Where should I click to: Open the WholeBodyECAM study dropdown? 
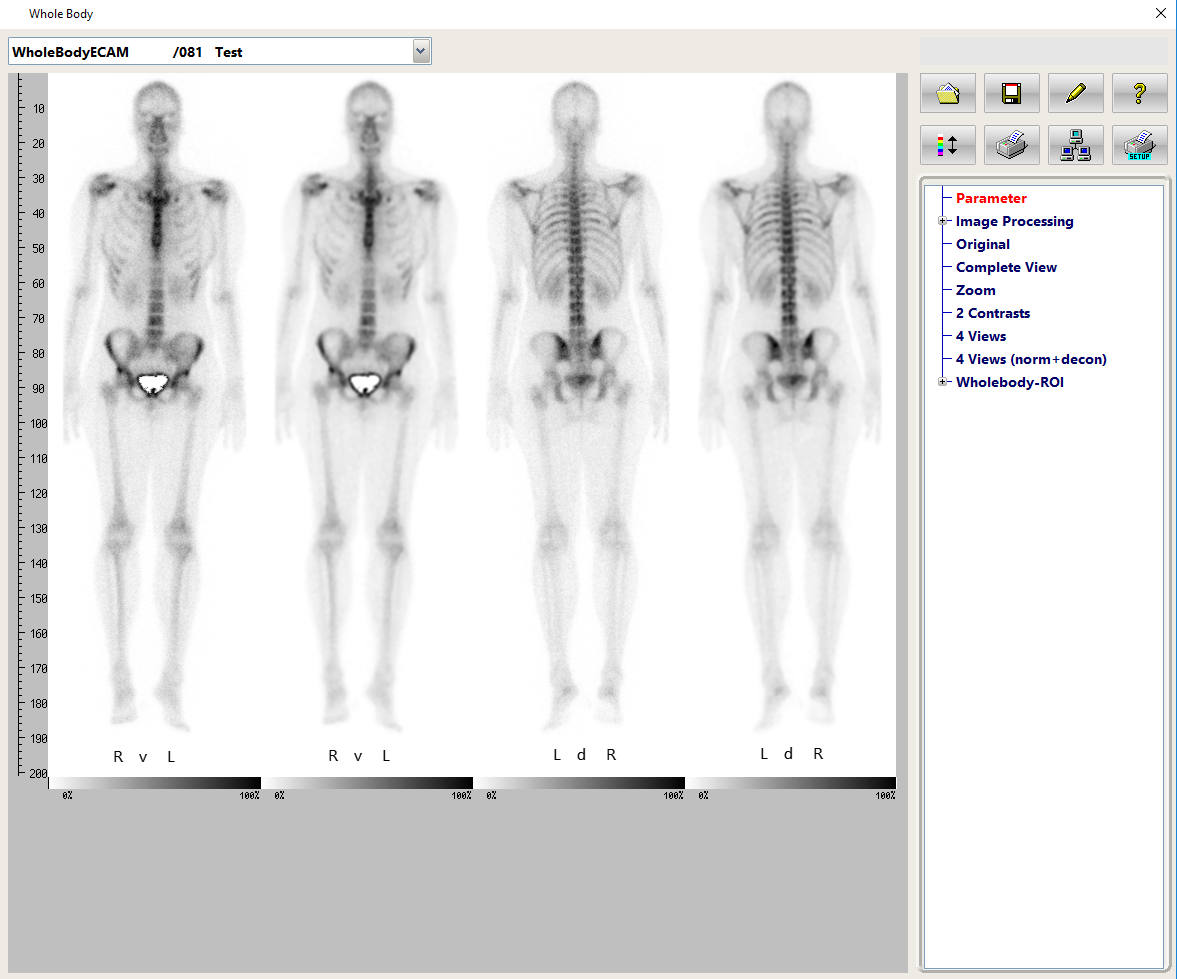(421, 51)
